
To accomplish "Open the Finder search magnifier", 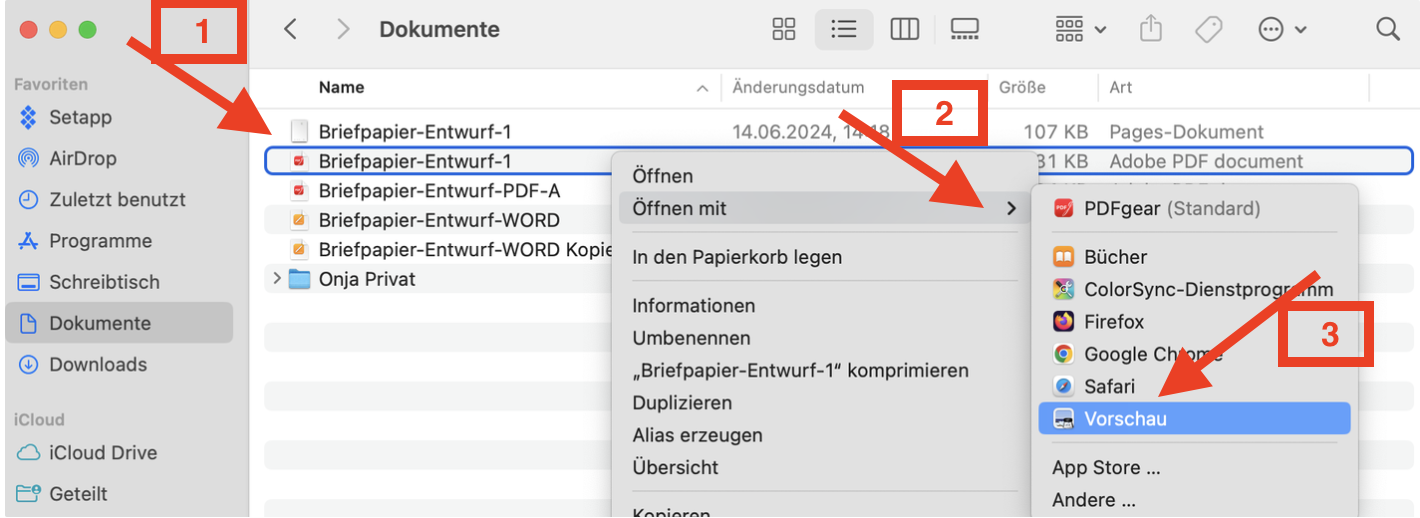I will coord(1388,30).
